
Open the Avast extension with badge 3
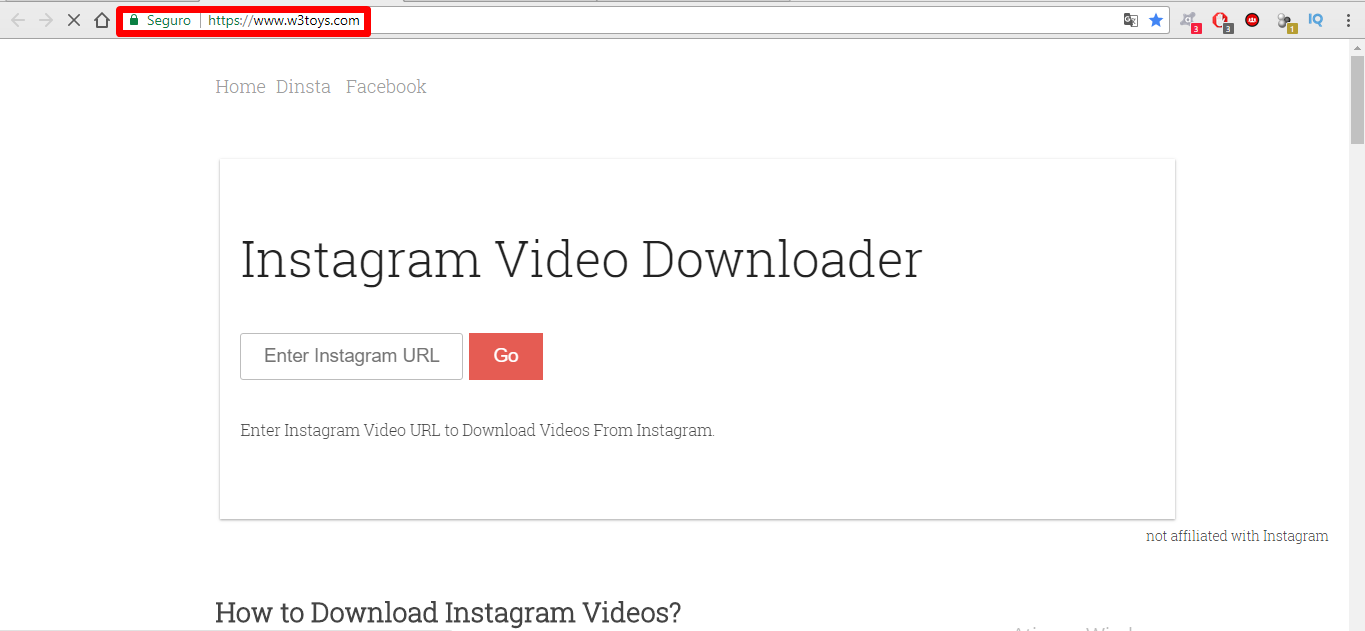[1190, 21]
